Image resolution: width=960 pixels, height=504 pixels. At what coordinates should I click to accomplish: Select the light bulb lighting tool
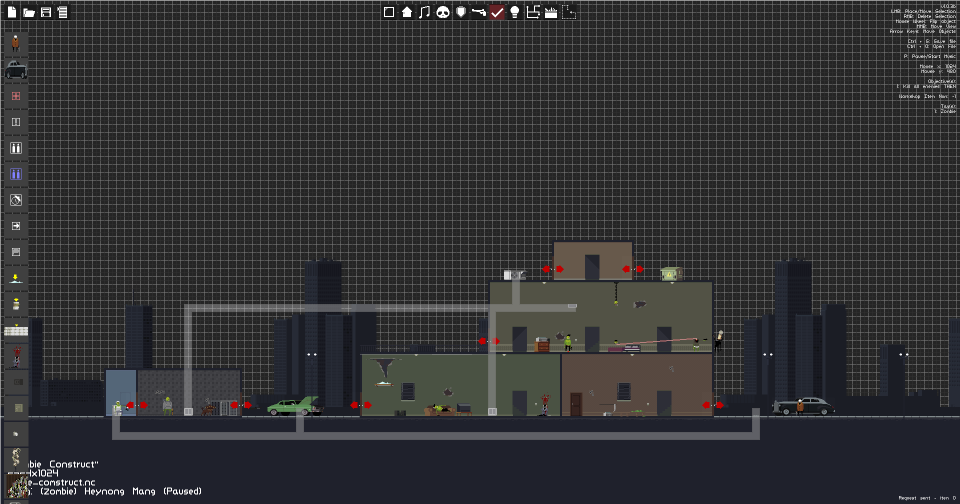[515, 12]
